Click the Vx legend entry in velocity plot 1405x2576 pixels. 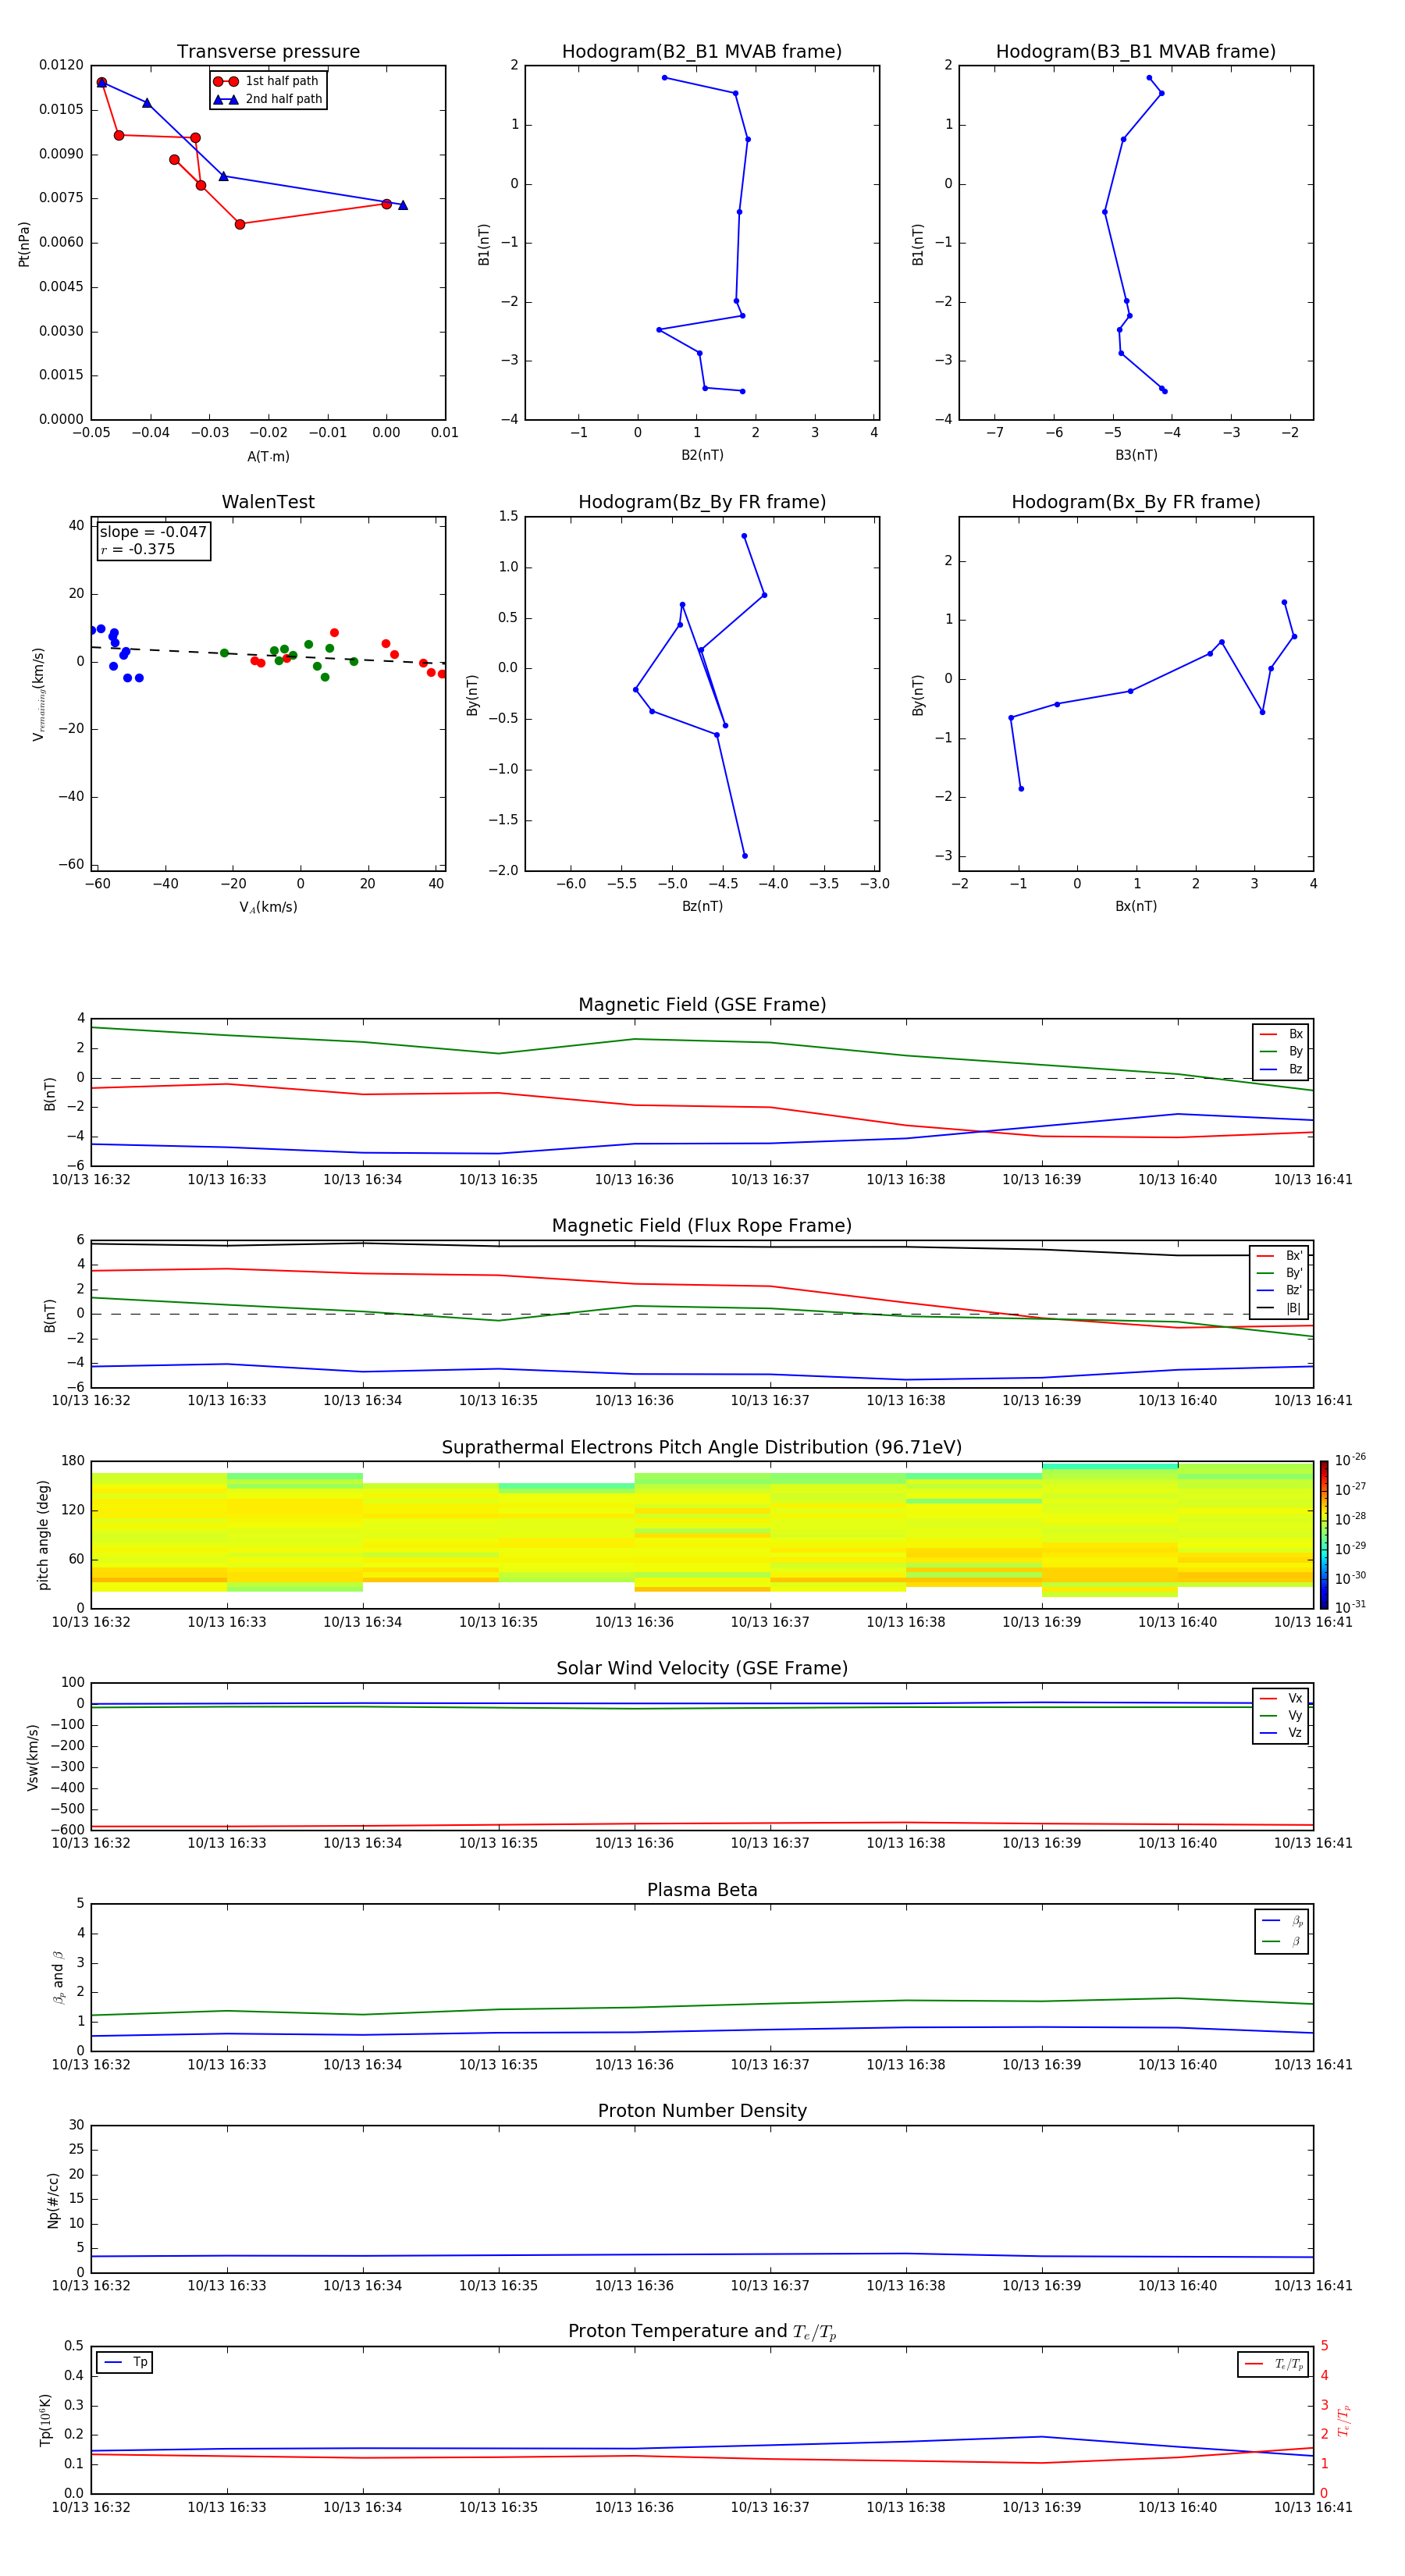click(1281, 1698)
